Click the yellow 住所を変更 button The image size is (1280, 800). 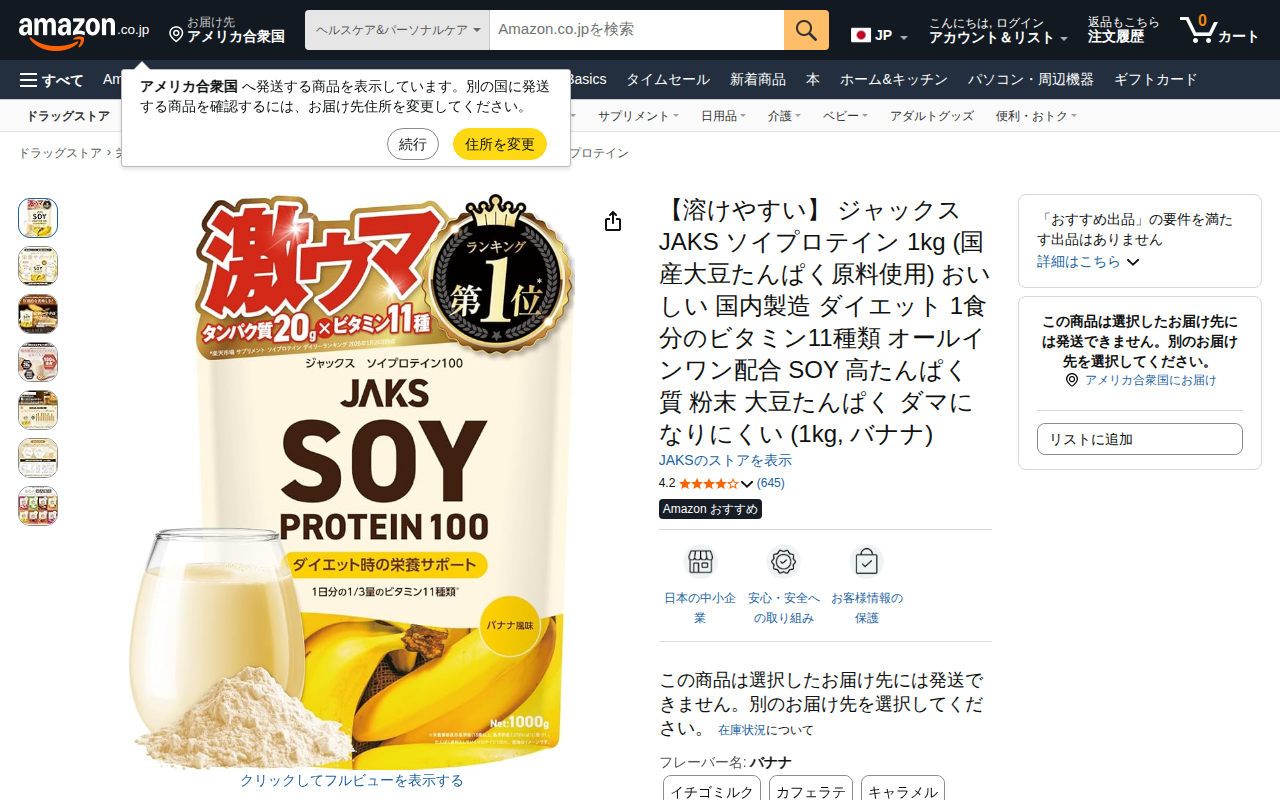click(500, 144)
